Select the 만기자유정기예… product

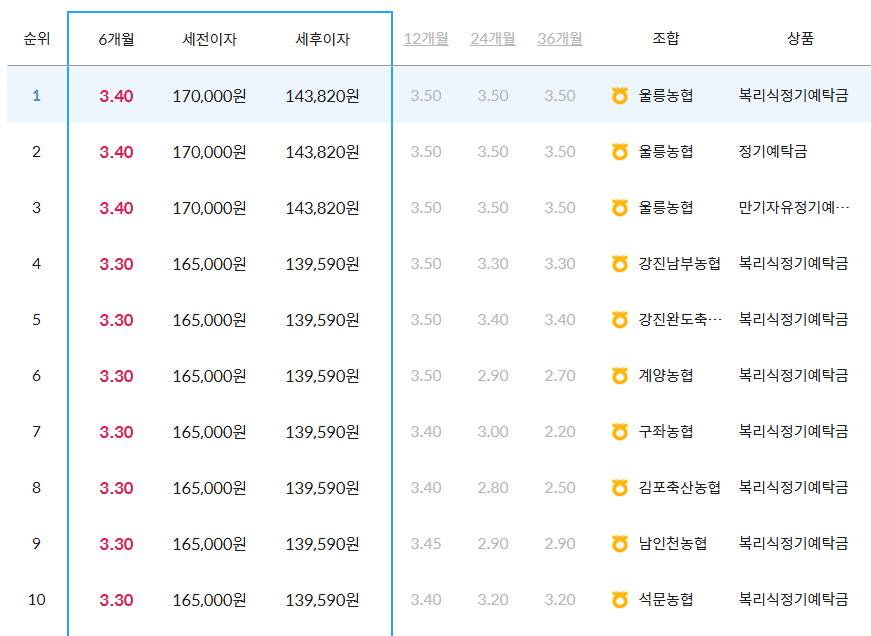click(x=794, y=208)
